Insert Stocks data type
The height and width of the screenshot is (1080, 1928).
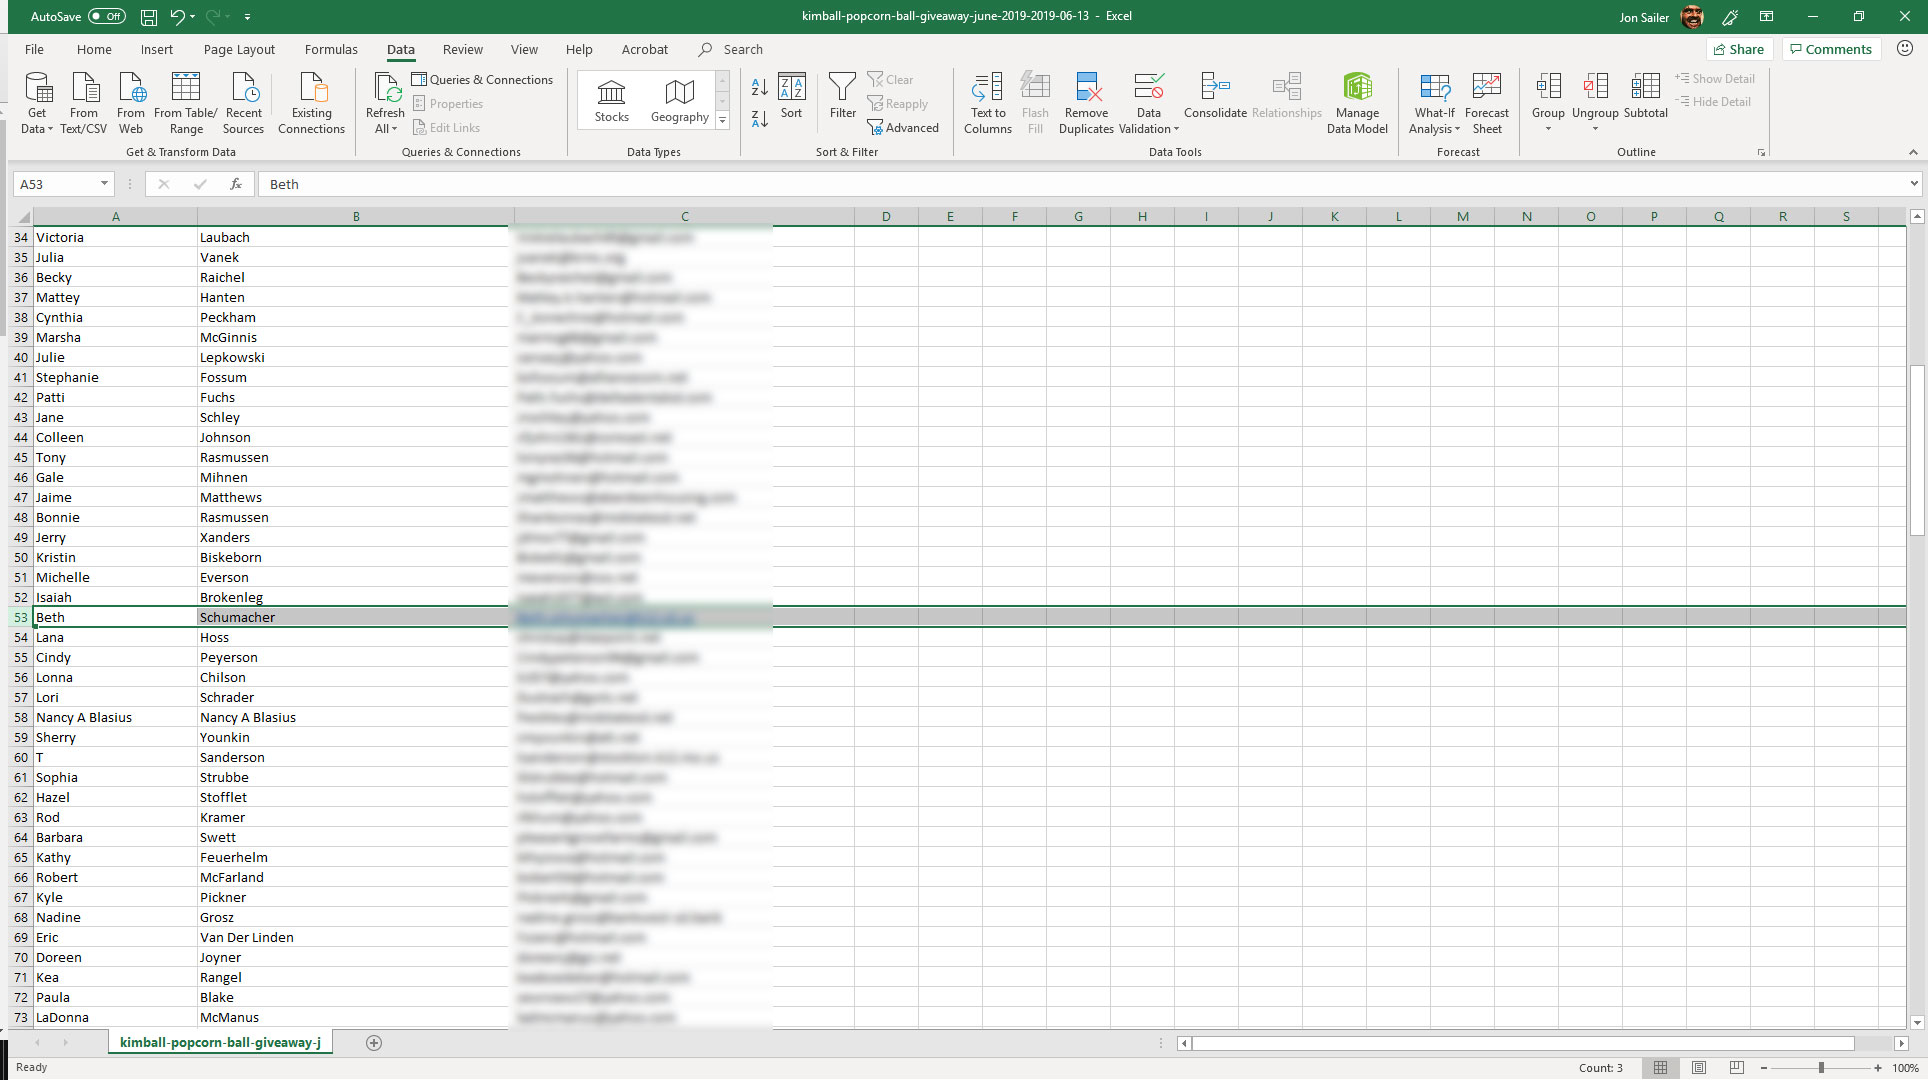point(611,101)
